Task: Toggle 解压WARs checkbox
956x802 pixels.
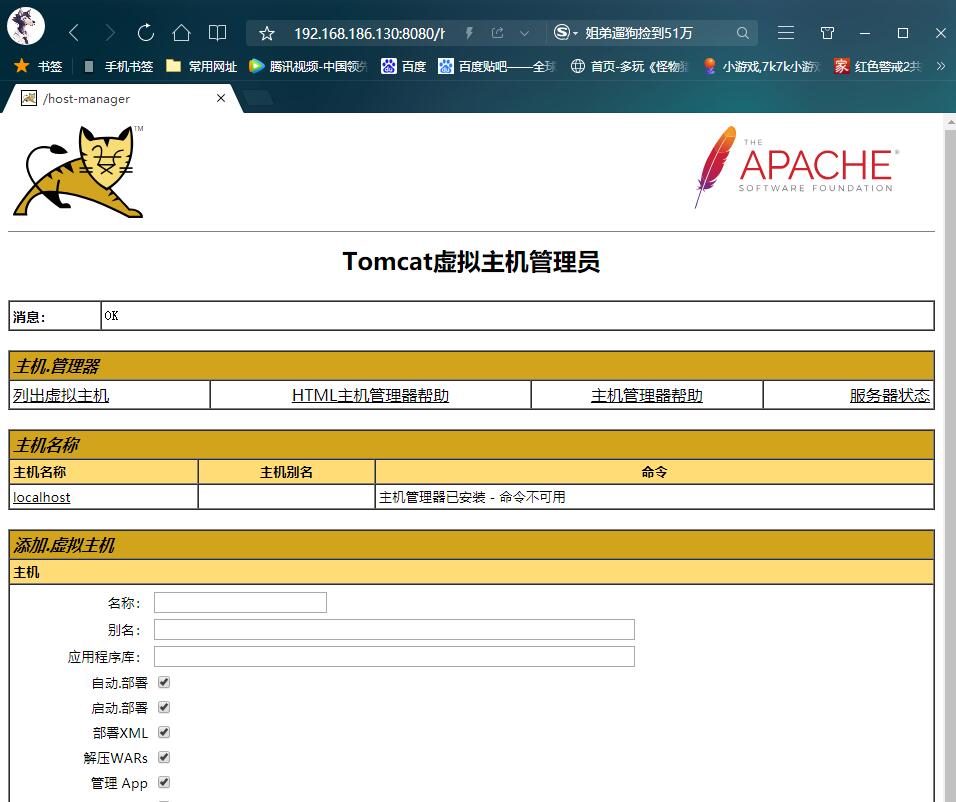Action: [164, 757]
